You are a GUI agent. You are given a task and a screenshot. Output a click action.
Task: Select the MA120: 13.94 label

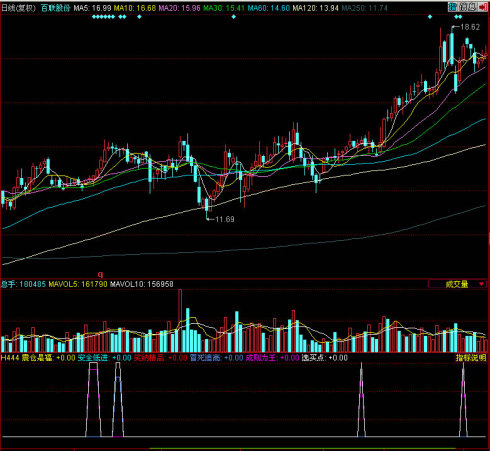tap(316, 8)
